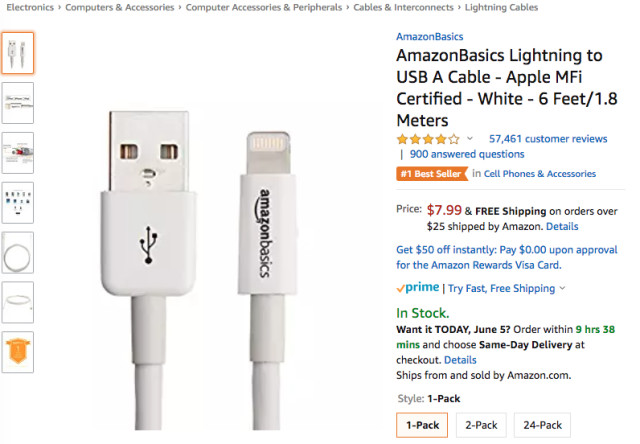The width and height of the screenshot is (640, 444).
Task: Click the Prime logo
Action: click(x=418, y=288)
